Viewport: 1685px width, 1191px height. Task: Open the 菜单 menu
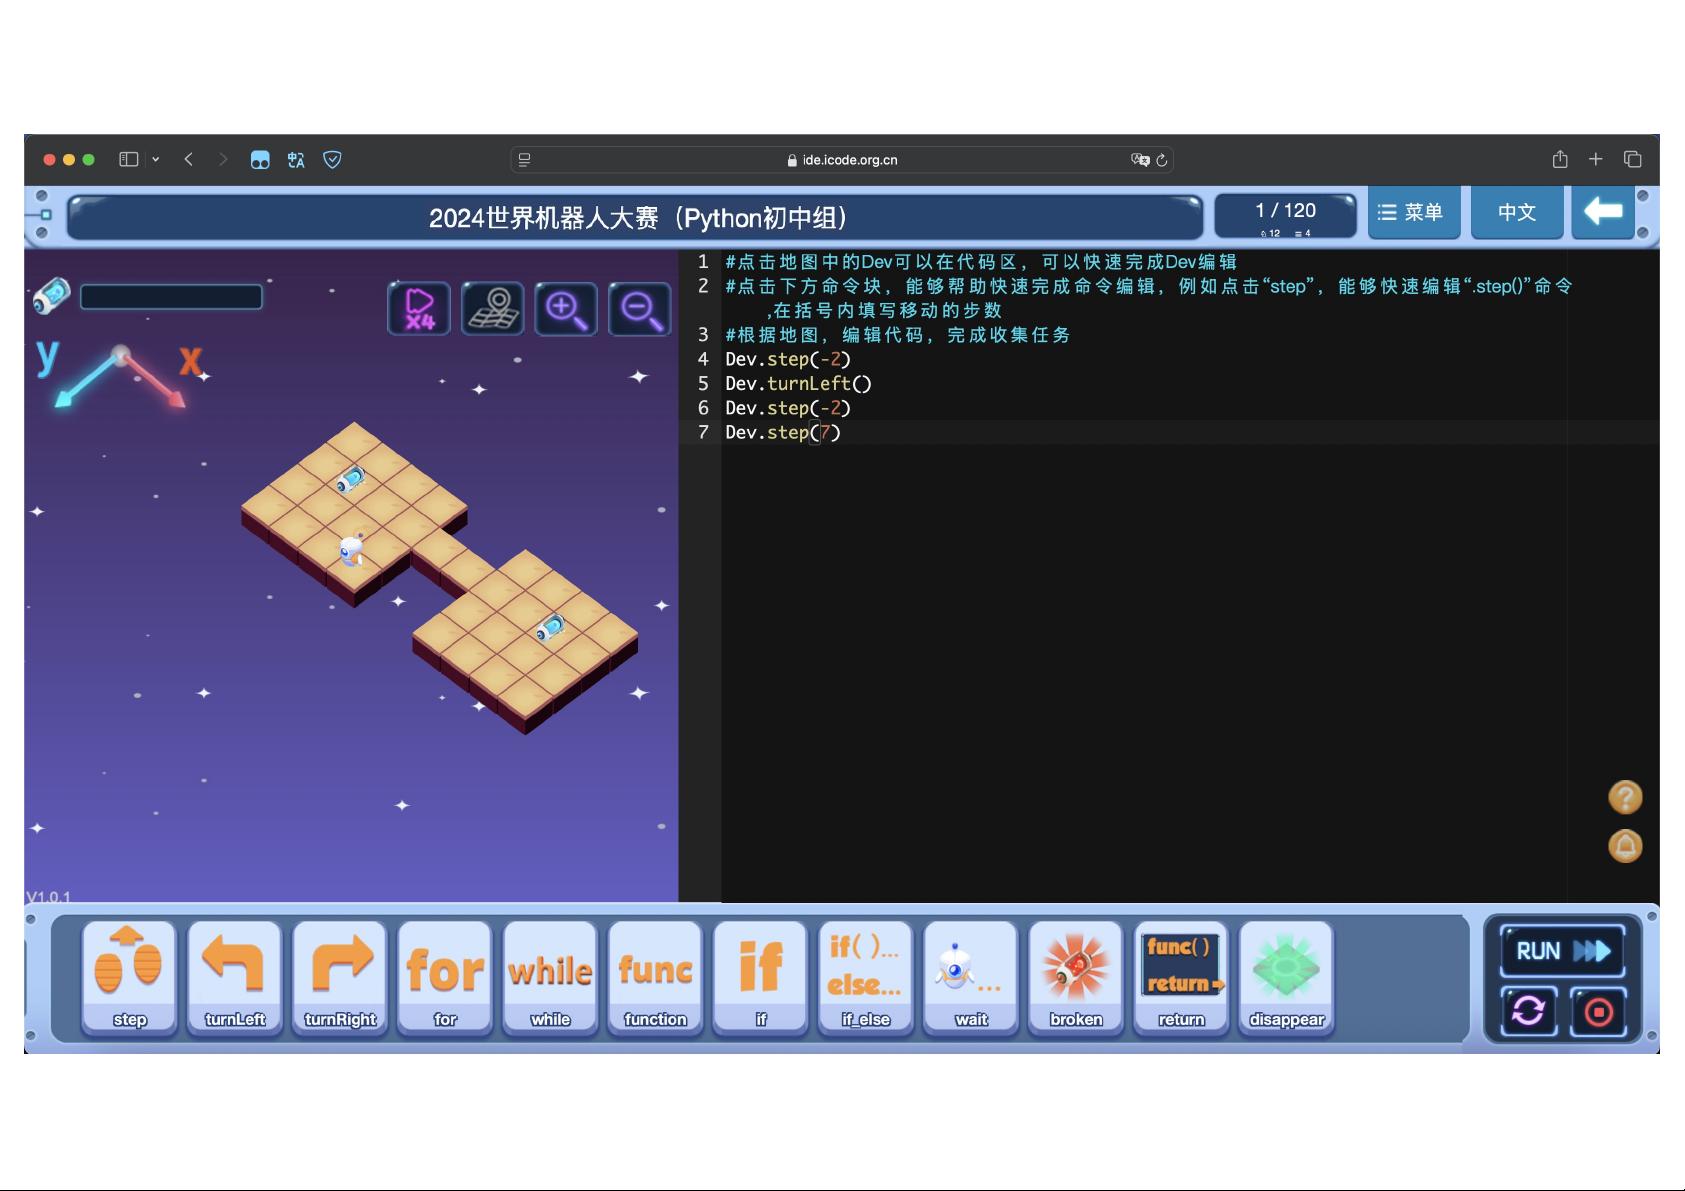[x=1413, y=212]
